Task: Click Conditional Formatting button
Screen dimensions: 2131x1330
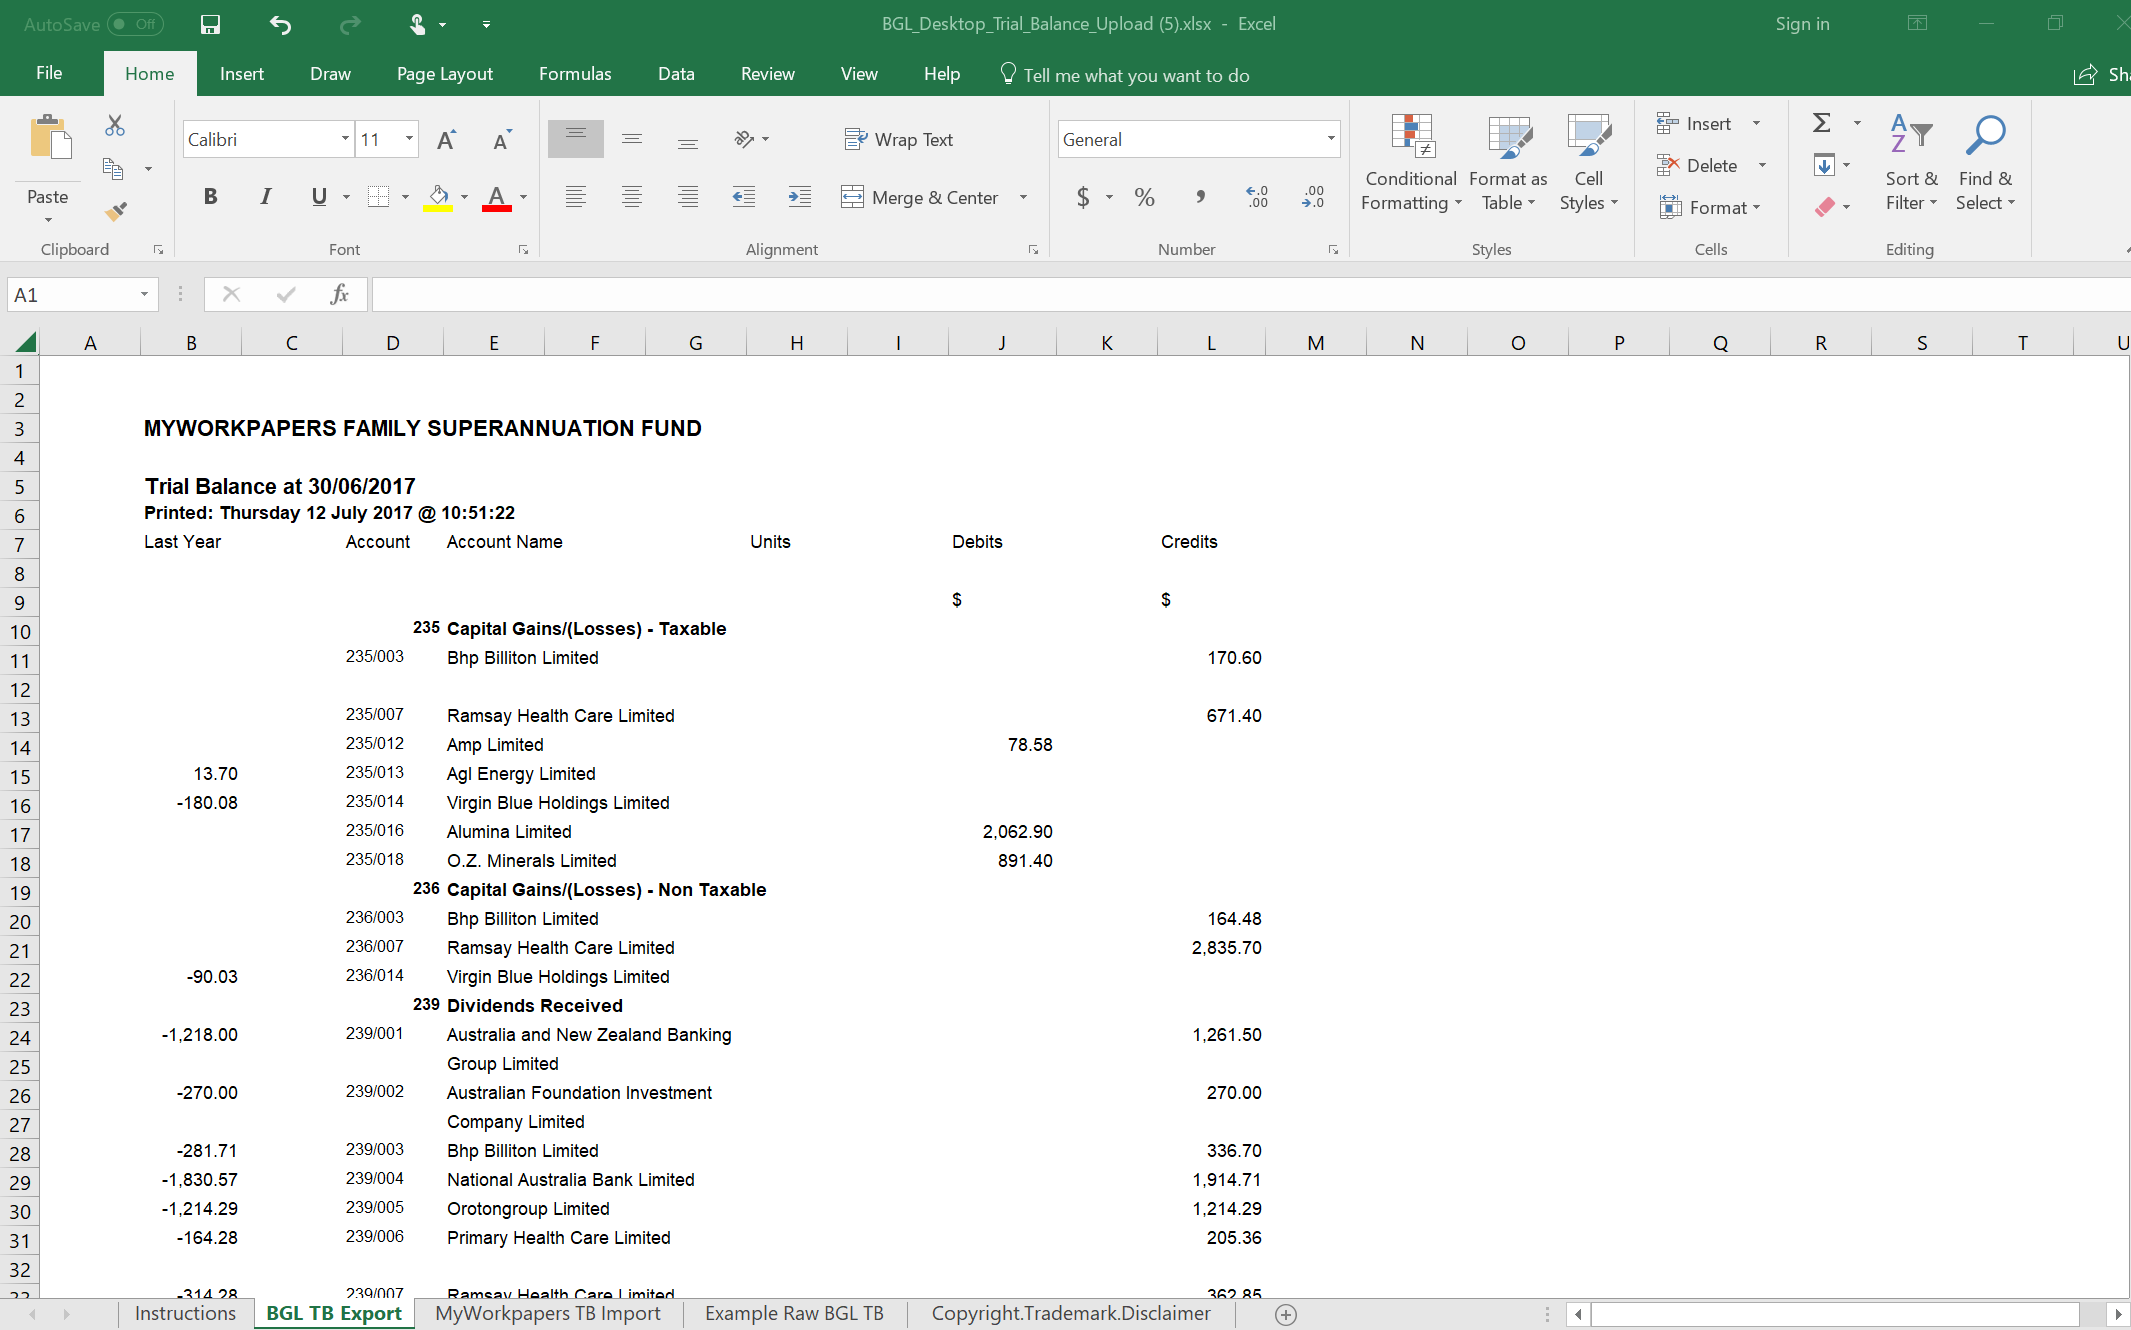Action: pyautogui.click(x=1411, y=163)
